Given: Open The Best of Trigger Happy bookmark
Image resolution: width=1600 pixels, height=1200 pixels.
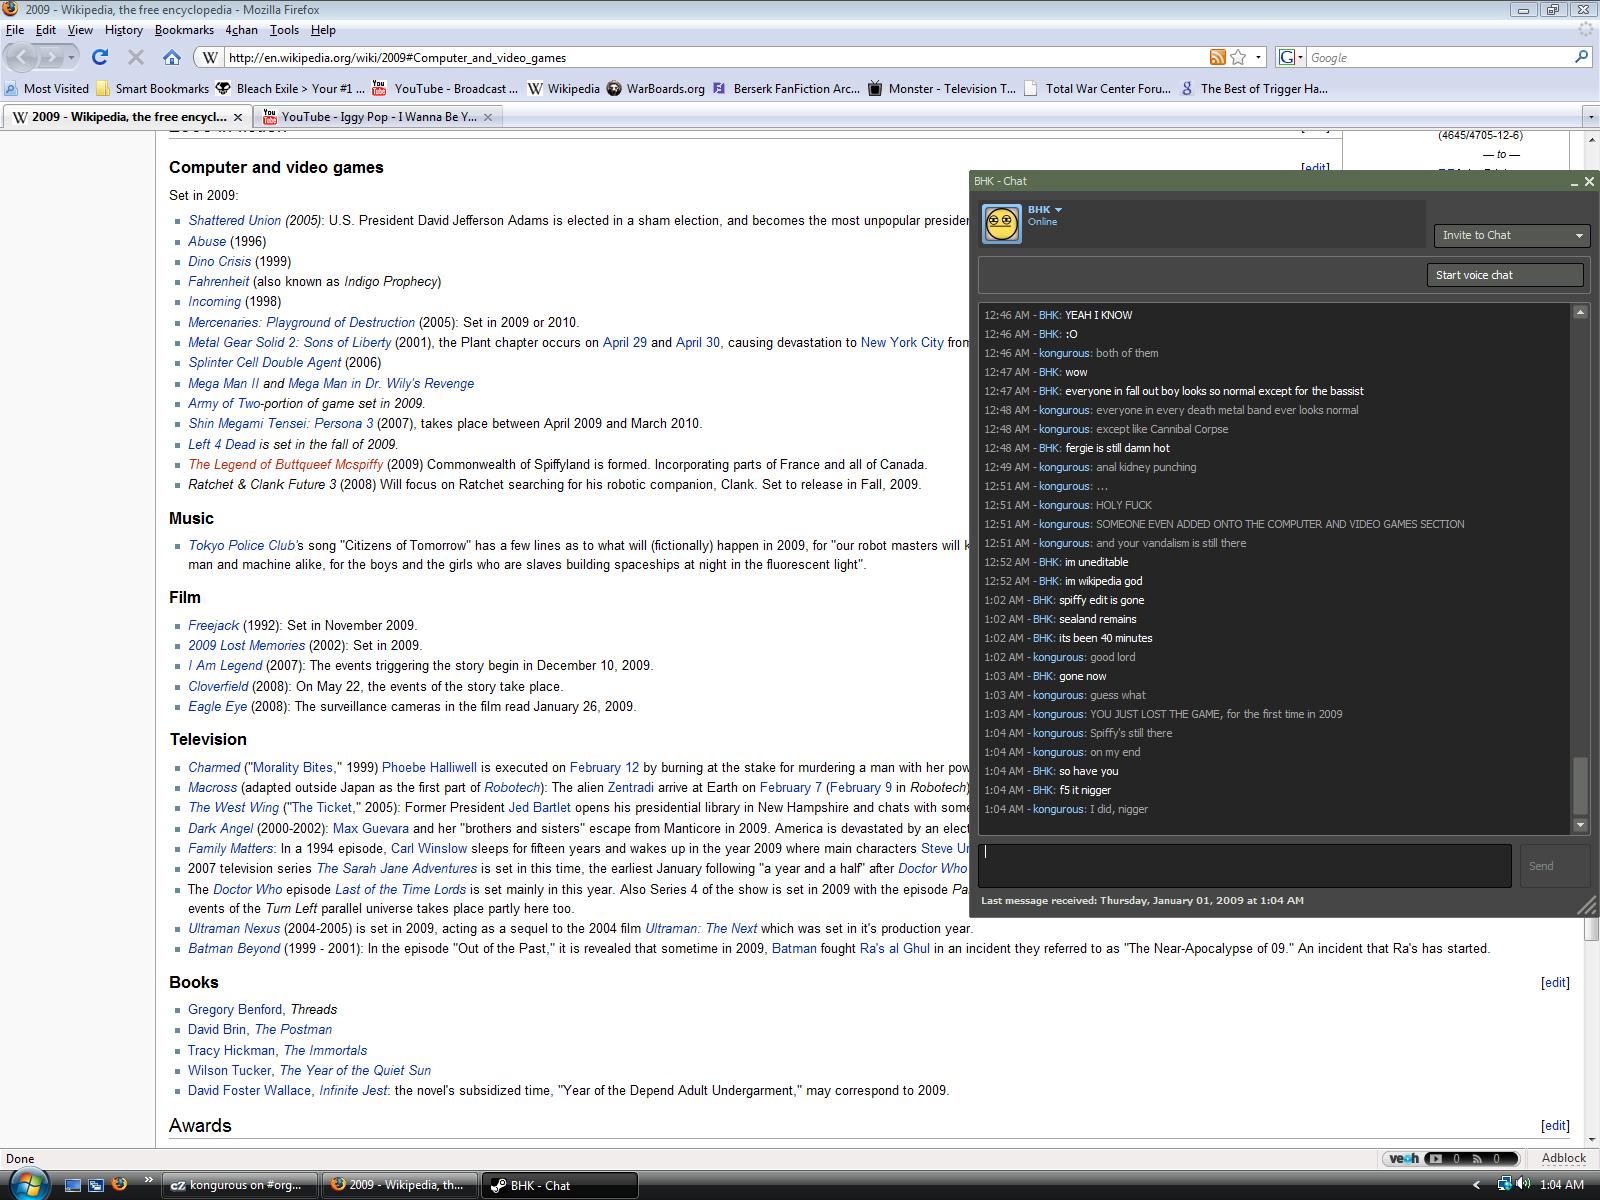Looking at the screenshot, I should (1254, 88).
